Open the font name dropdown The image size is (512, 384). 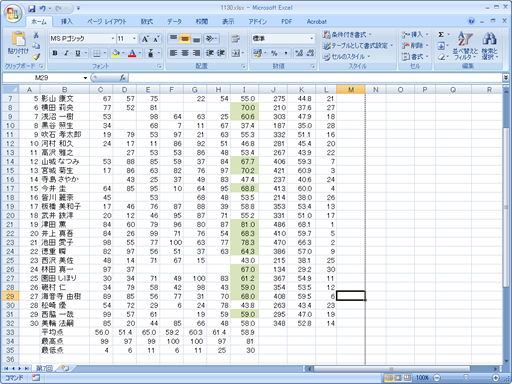[112, 39]
